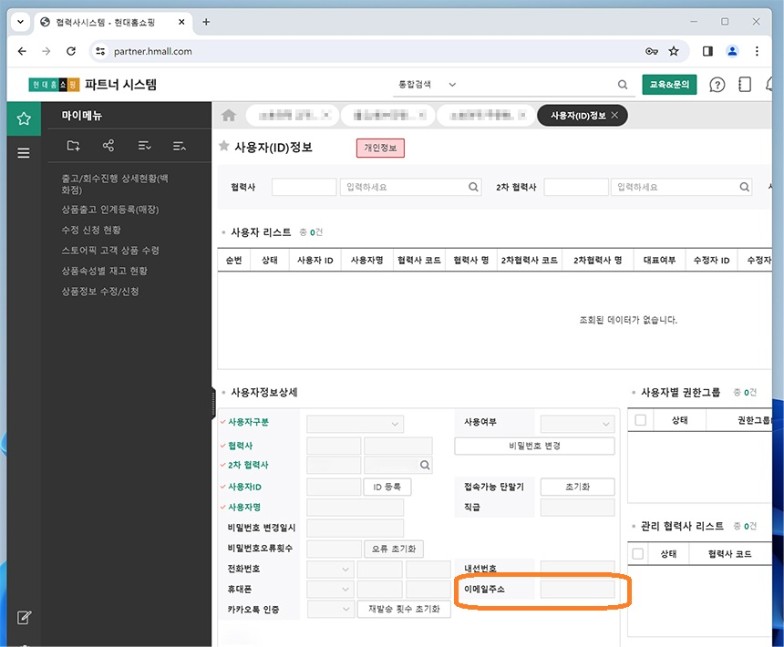This screenshot has width=784, height=647.
Task: Click the expand all list icon under 마이메뉴
Action: pyautogui.click(x=144, y=146)
